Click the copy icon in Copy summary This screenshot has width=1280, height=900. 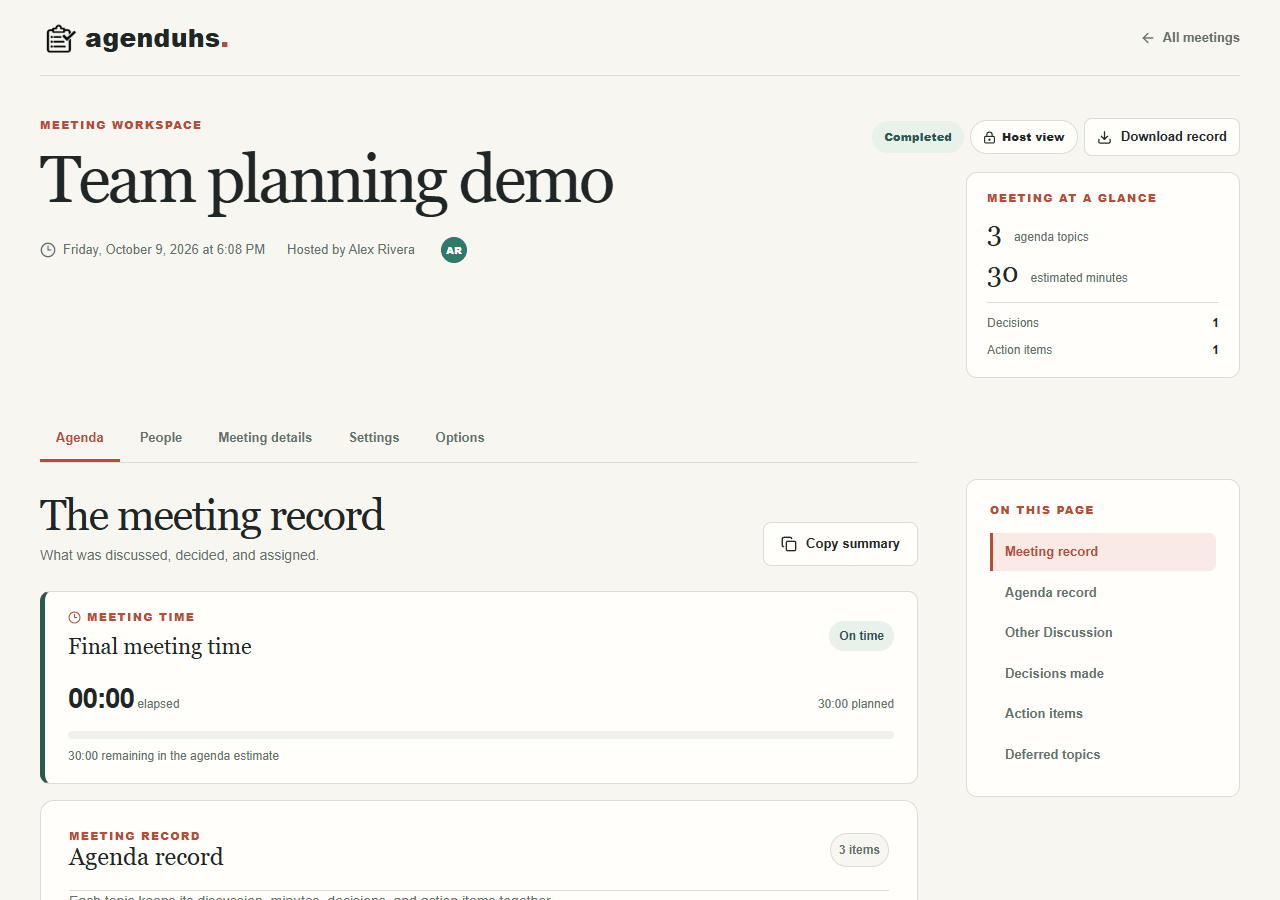[789, 544]
